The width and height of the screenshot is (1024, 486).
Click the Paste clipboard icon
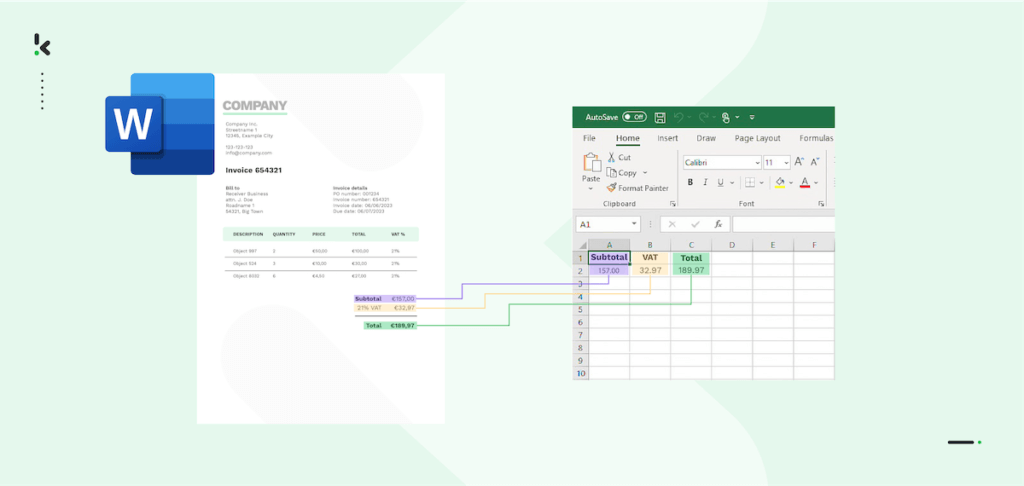click(591, 164)
